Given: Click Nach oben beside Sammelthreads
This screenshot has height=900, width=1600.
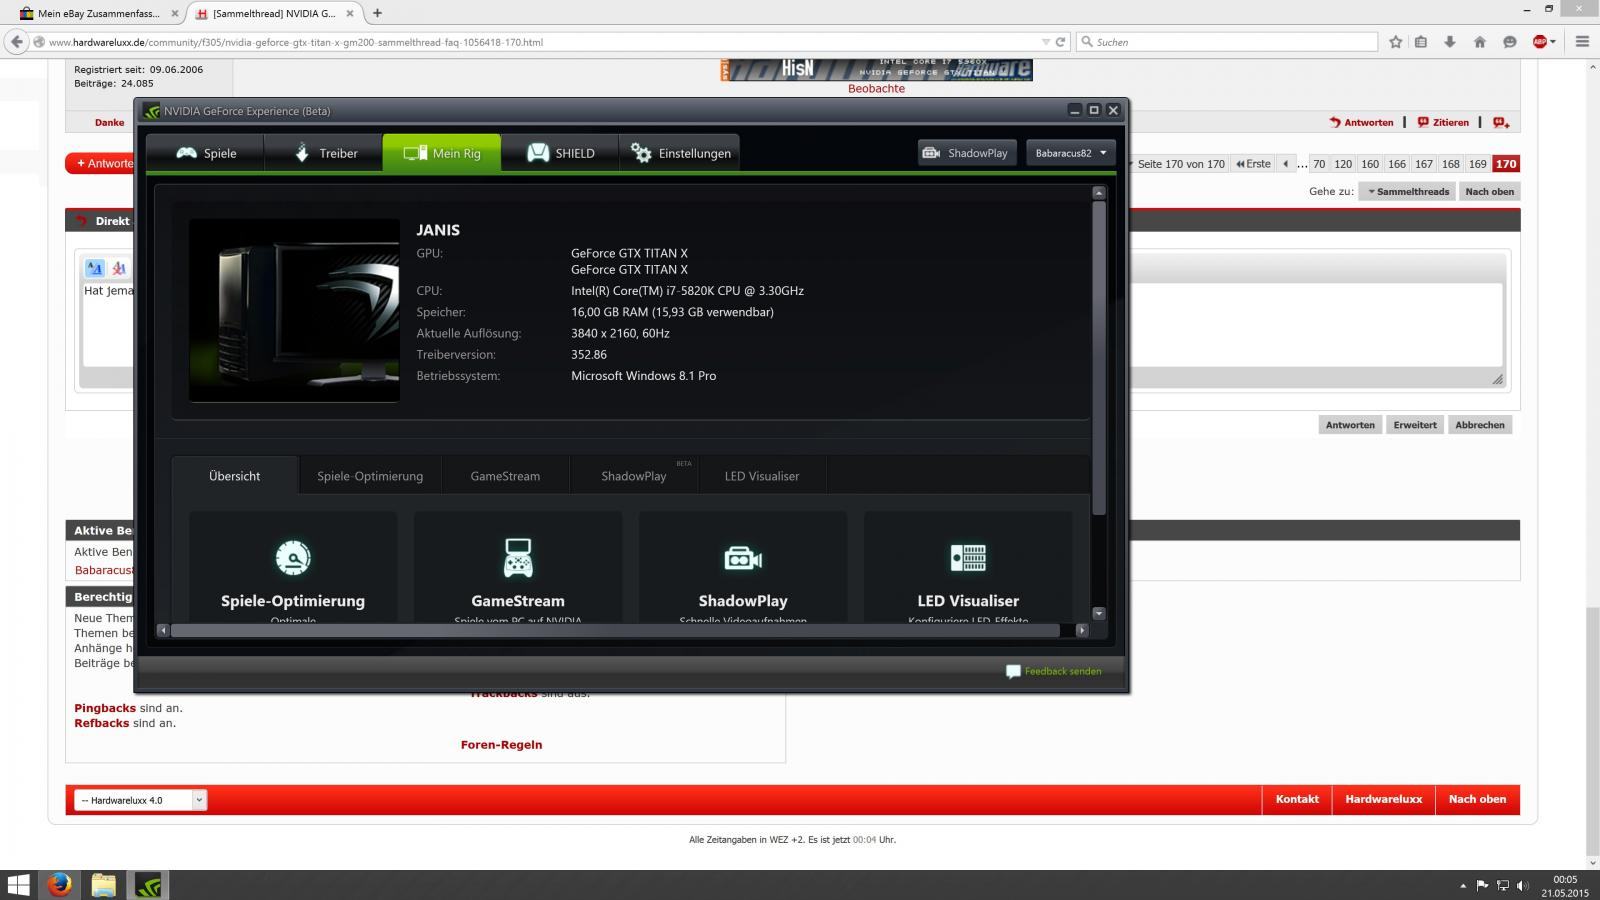Looking at the screenshot, I should pyautogui.click(x=1489, y=191).
